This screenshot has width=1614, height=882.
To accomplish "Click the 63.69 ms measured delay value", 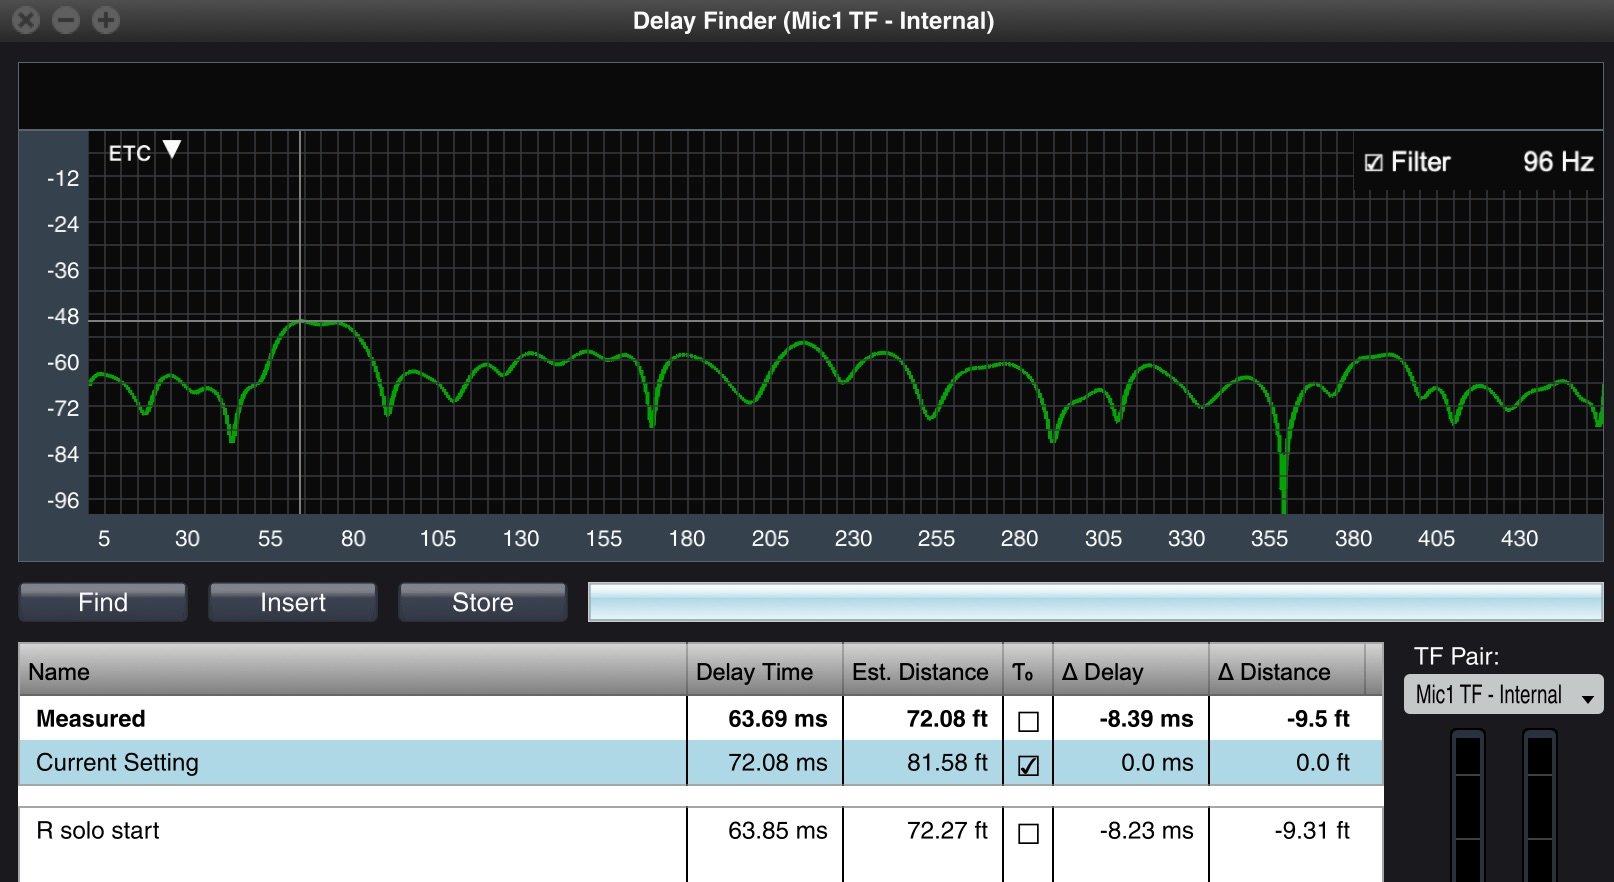I will point(777,719).
